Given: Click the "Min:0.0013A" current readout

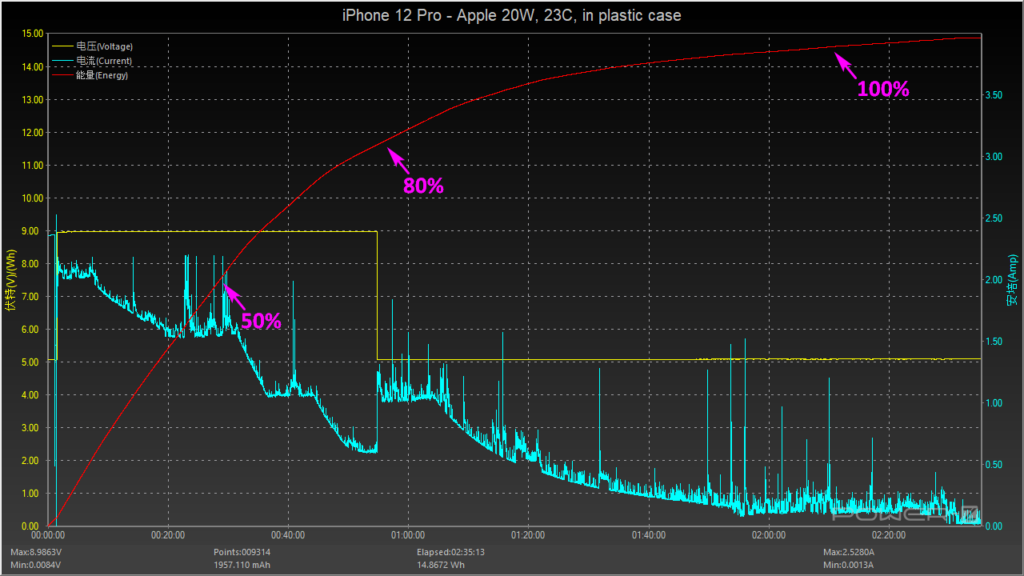Looking at the screenshot, I should (x=848, y=565).
